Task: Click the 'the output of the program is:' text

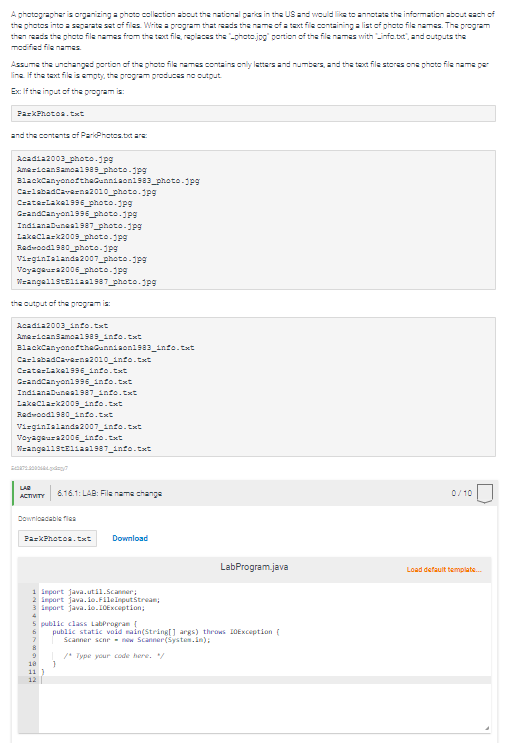Action: [x=61, y=303]
